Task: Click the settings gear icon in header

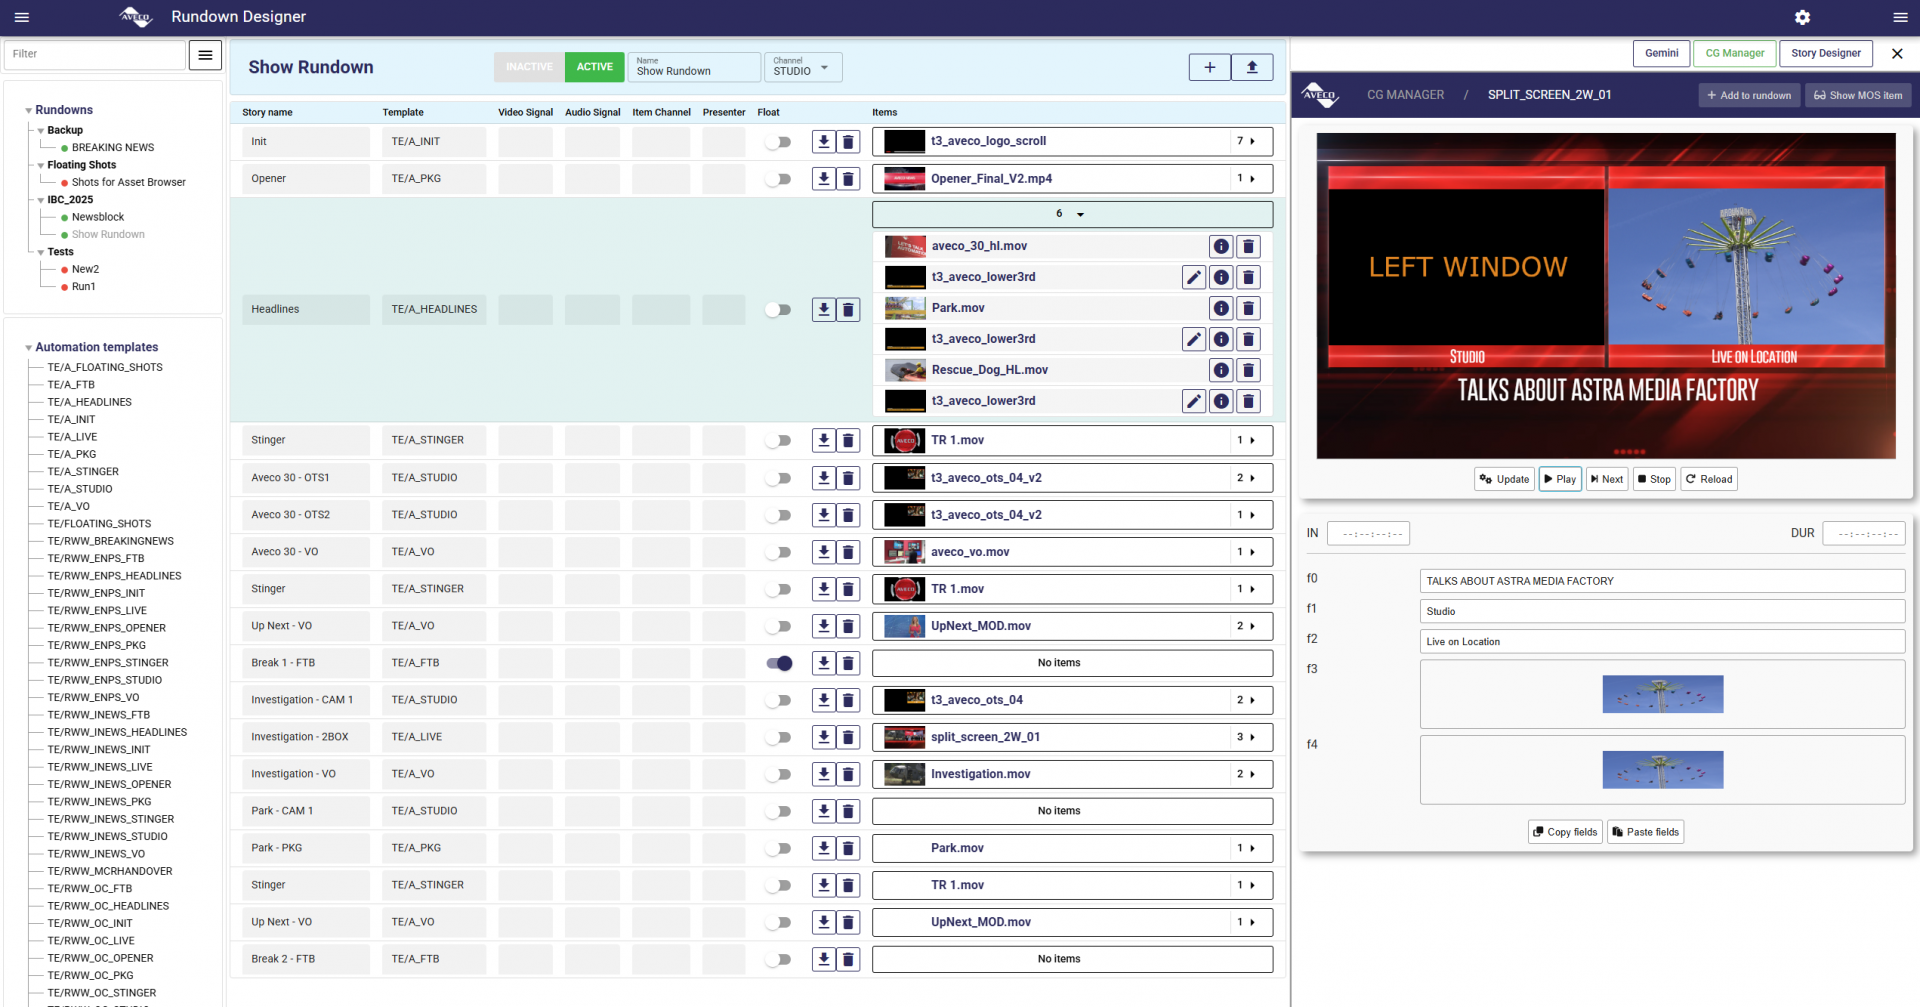Action: (1802, 17)
